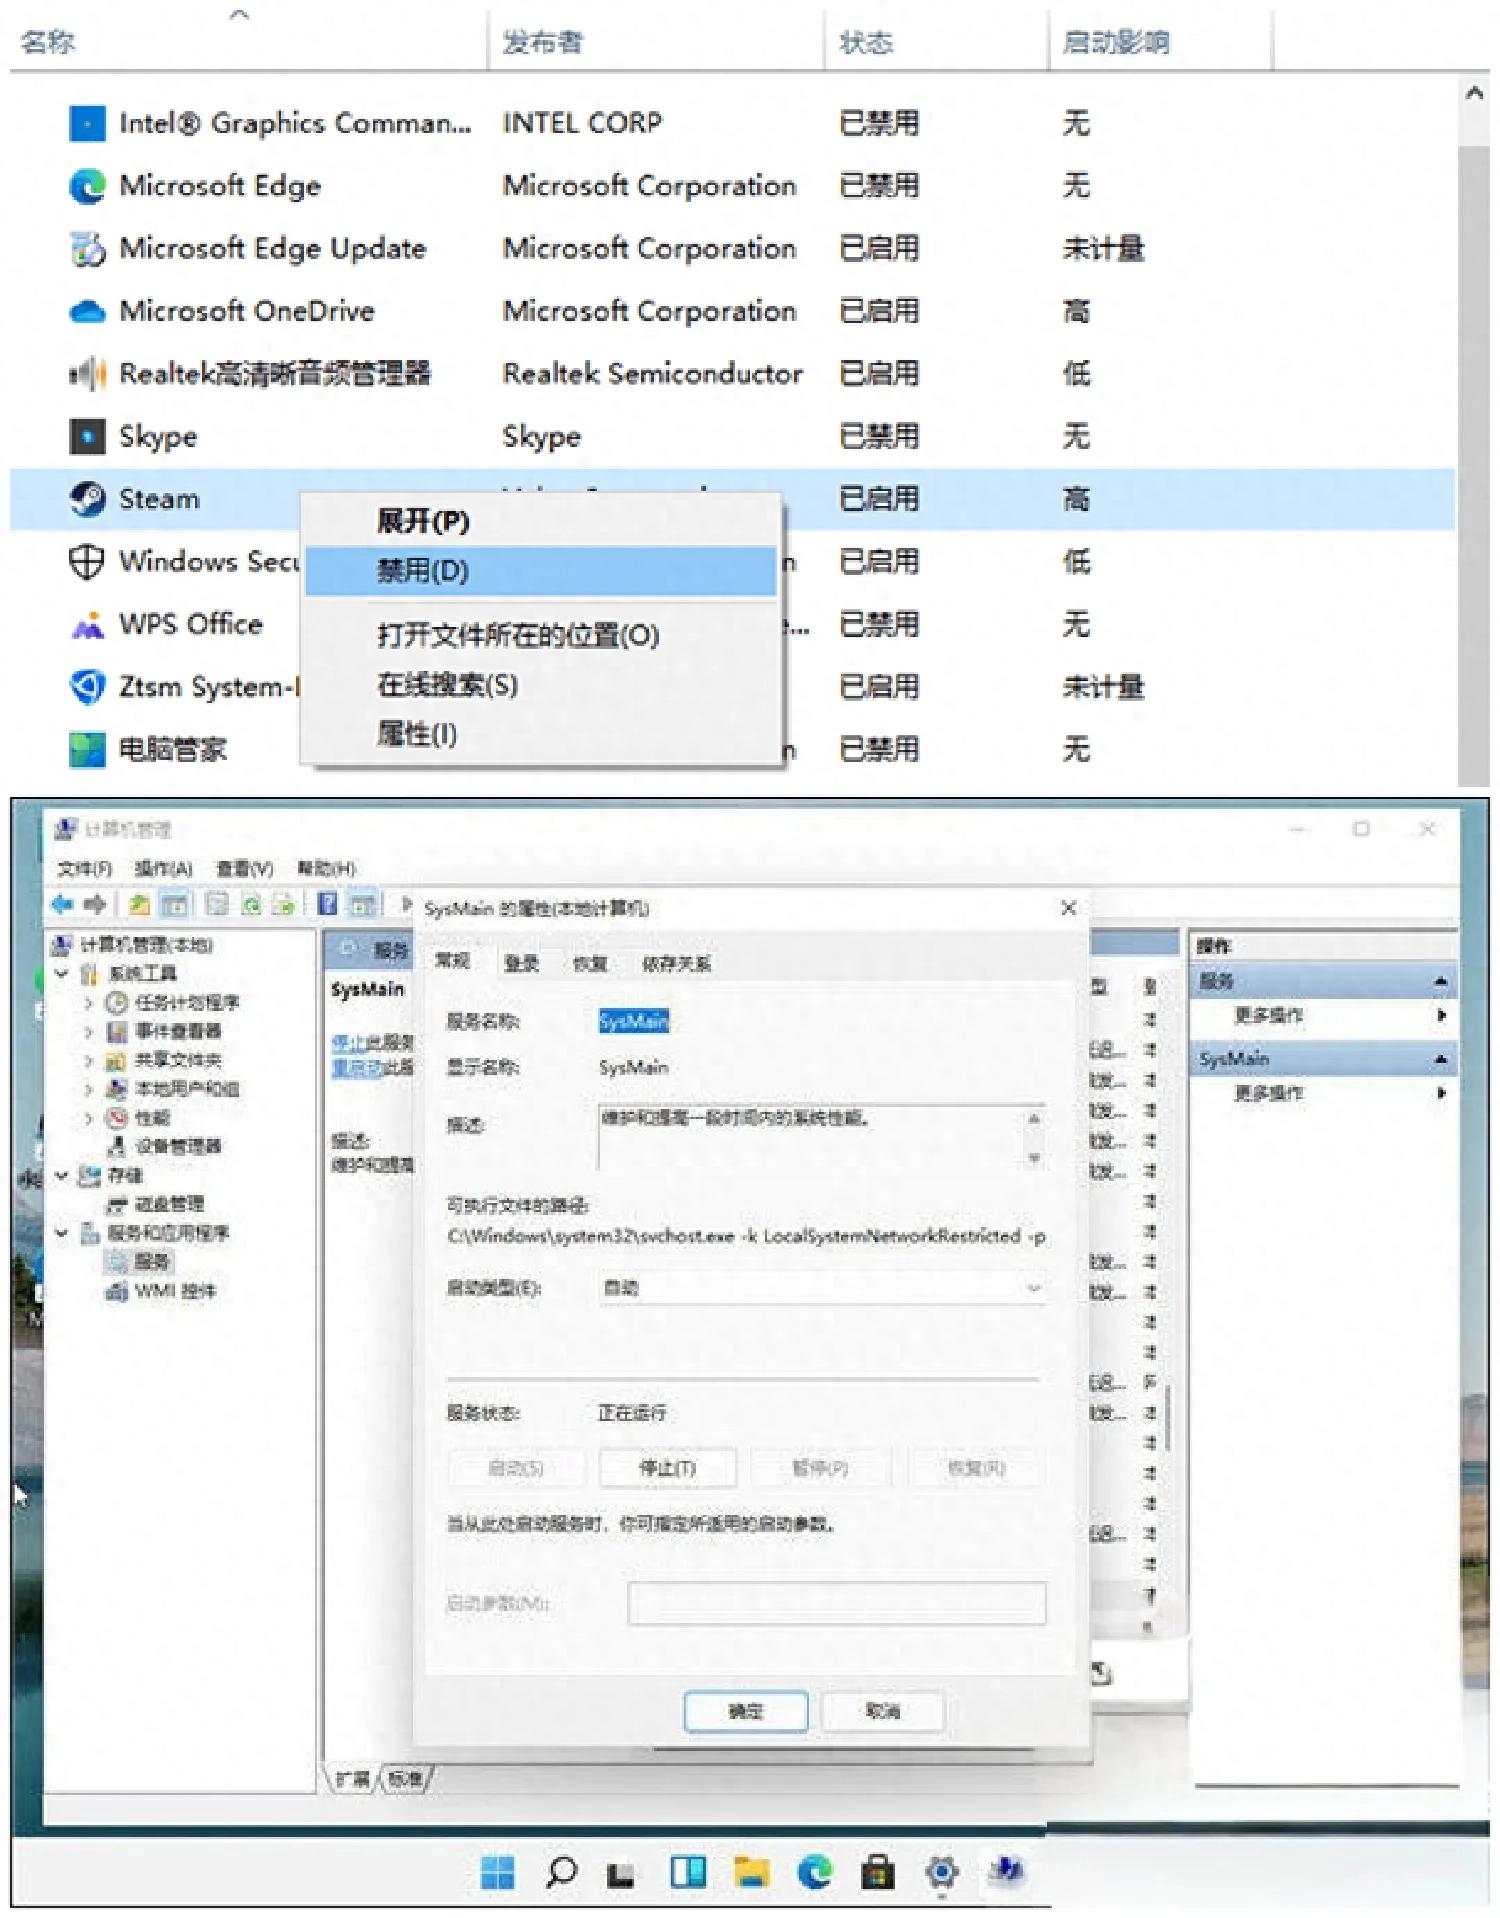The width and height of the screenshot is (1500, 1918).
Task: Sort by the 发布者 column header
Action: (x=543, y=42)
